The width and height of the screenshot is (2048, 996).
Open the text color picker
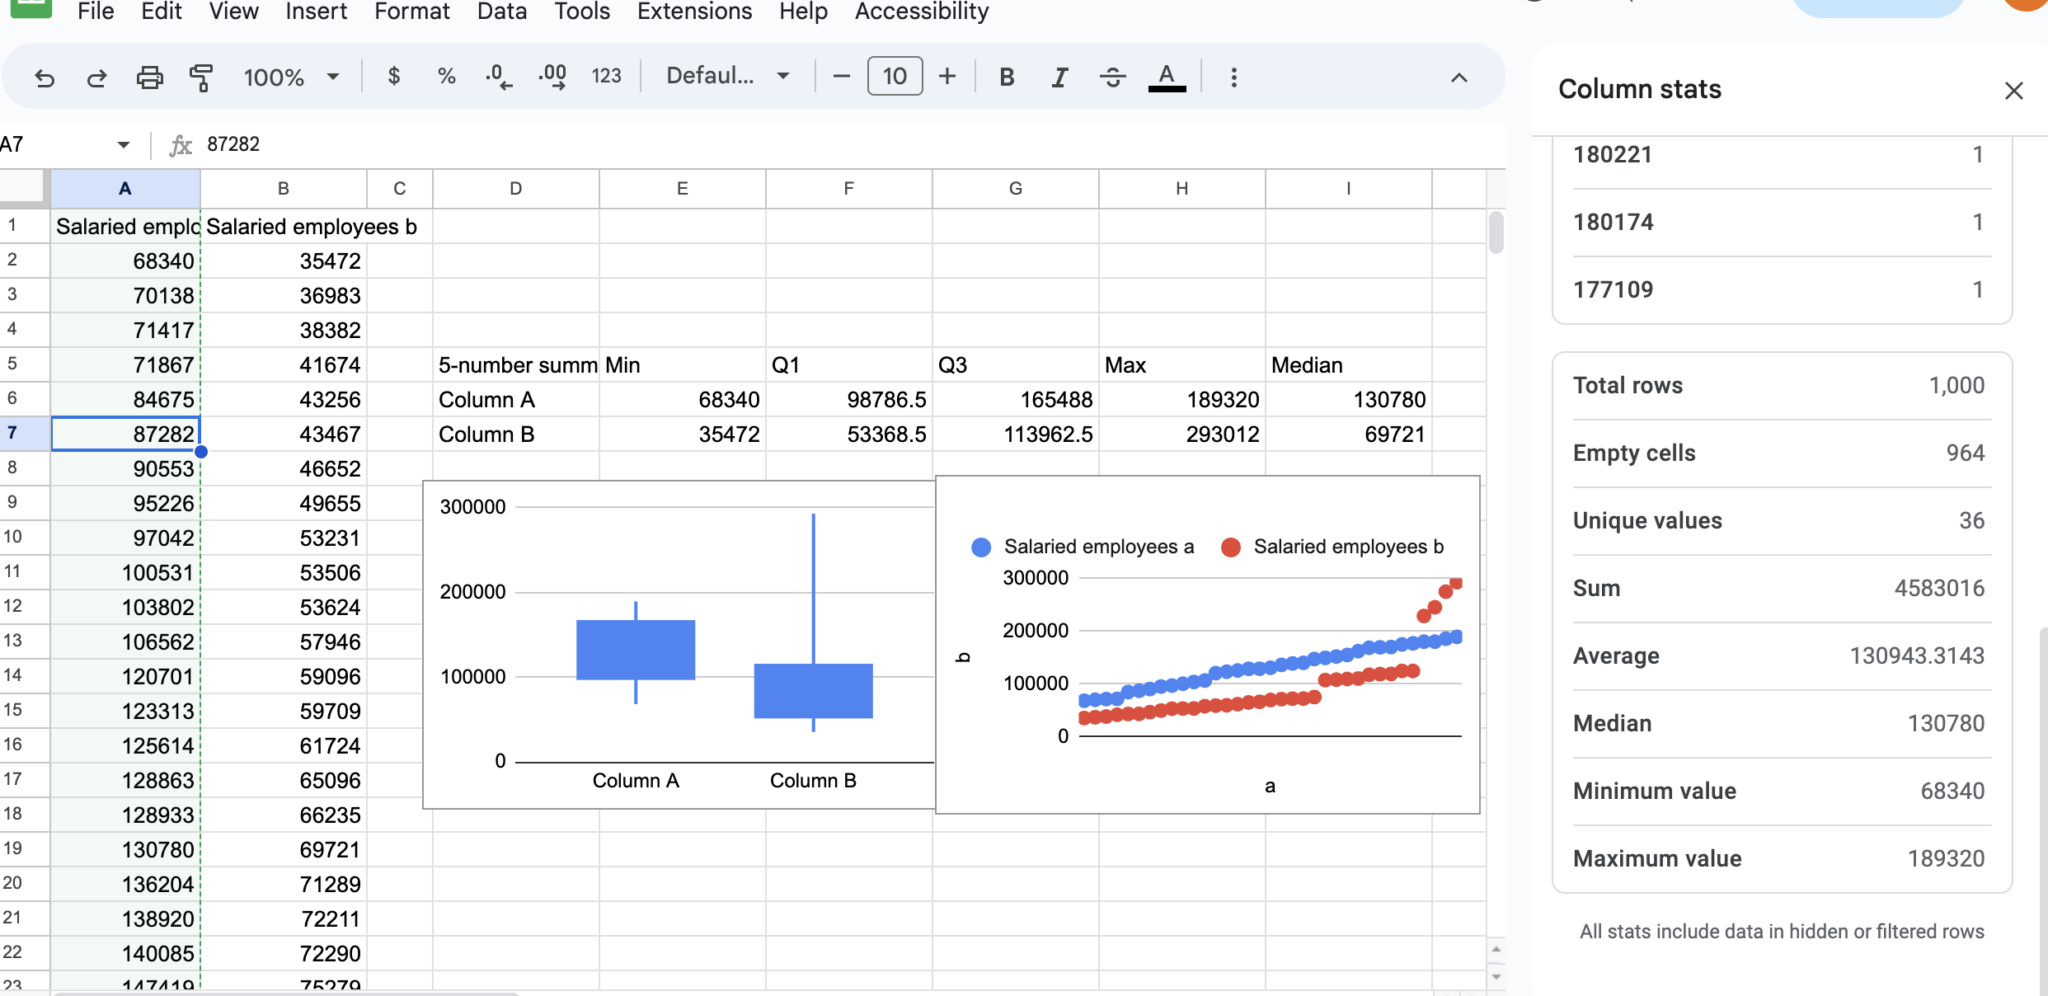(1166, 76)
